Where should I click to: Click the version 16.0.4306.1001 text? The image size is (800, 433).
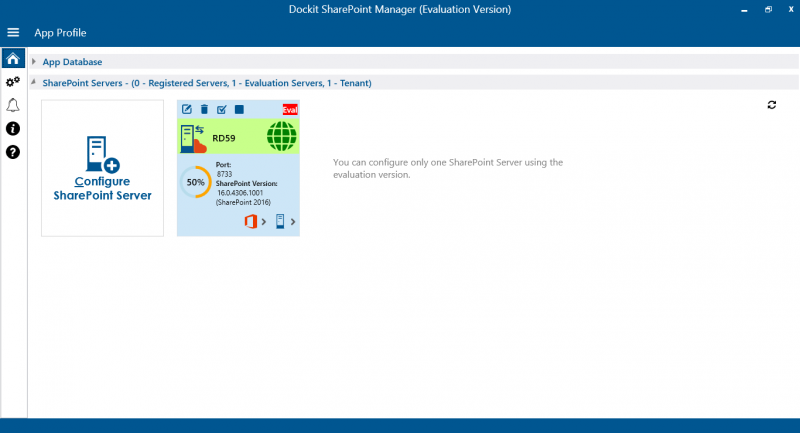point(240,193)
